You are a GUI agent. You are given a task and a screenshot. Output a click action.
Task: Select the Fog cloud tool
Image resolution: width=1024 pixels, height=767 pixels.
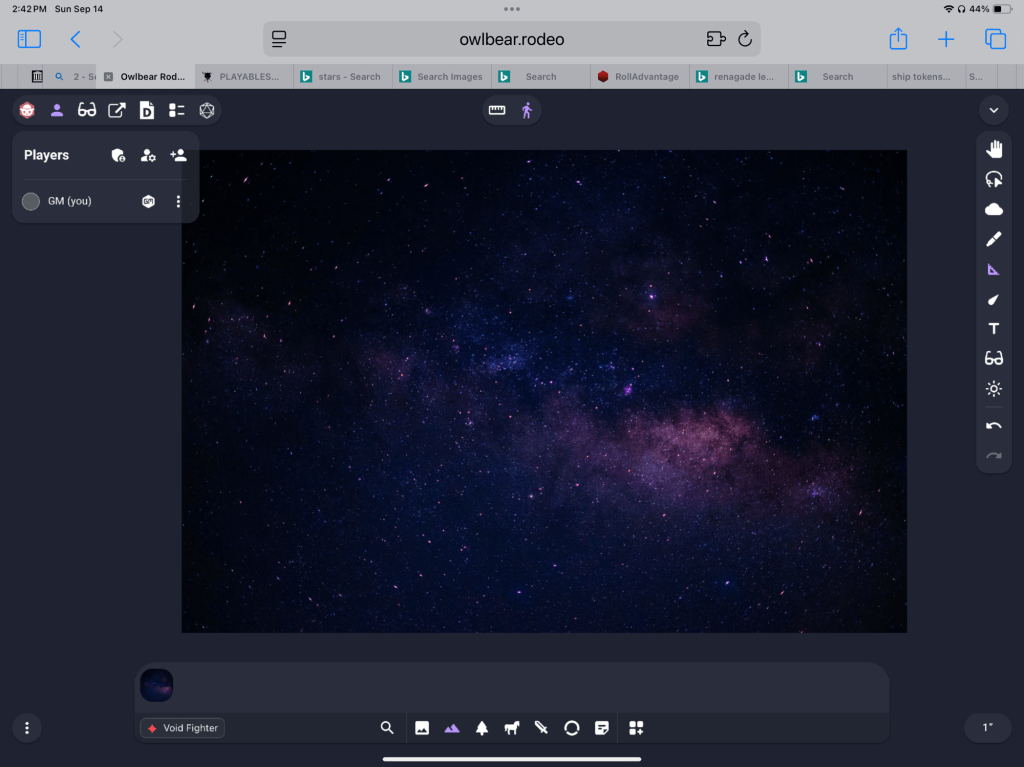coord(993,209)
